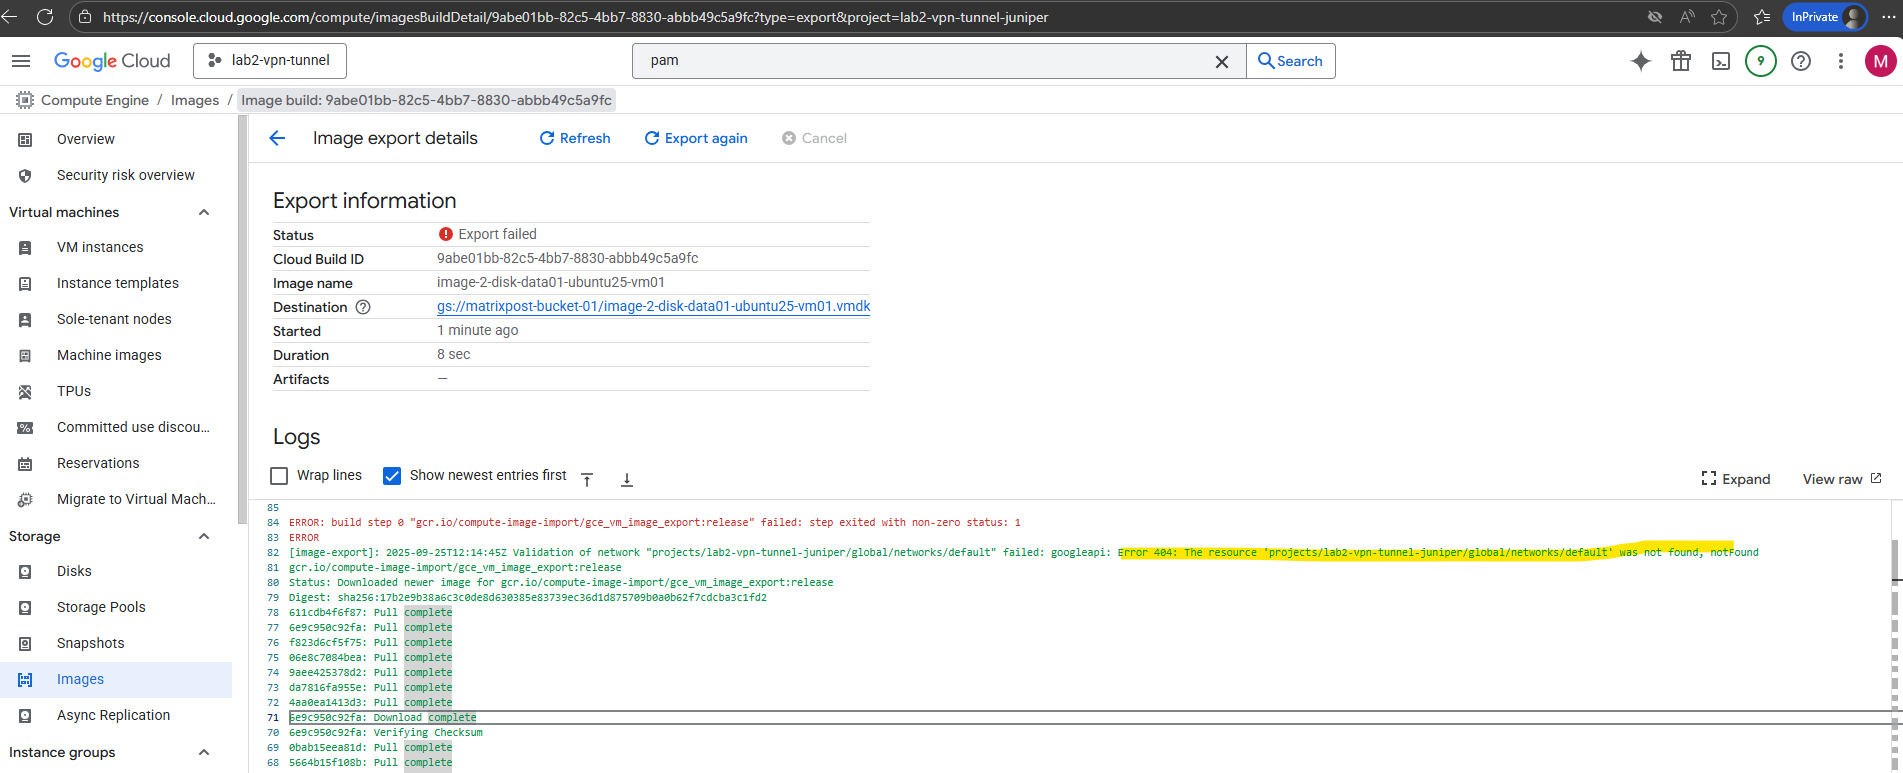
Task: Click the Migrate to Virtual Machines icon
Action: click(x=25, y=500)
